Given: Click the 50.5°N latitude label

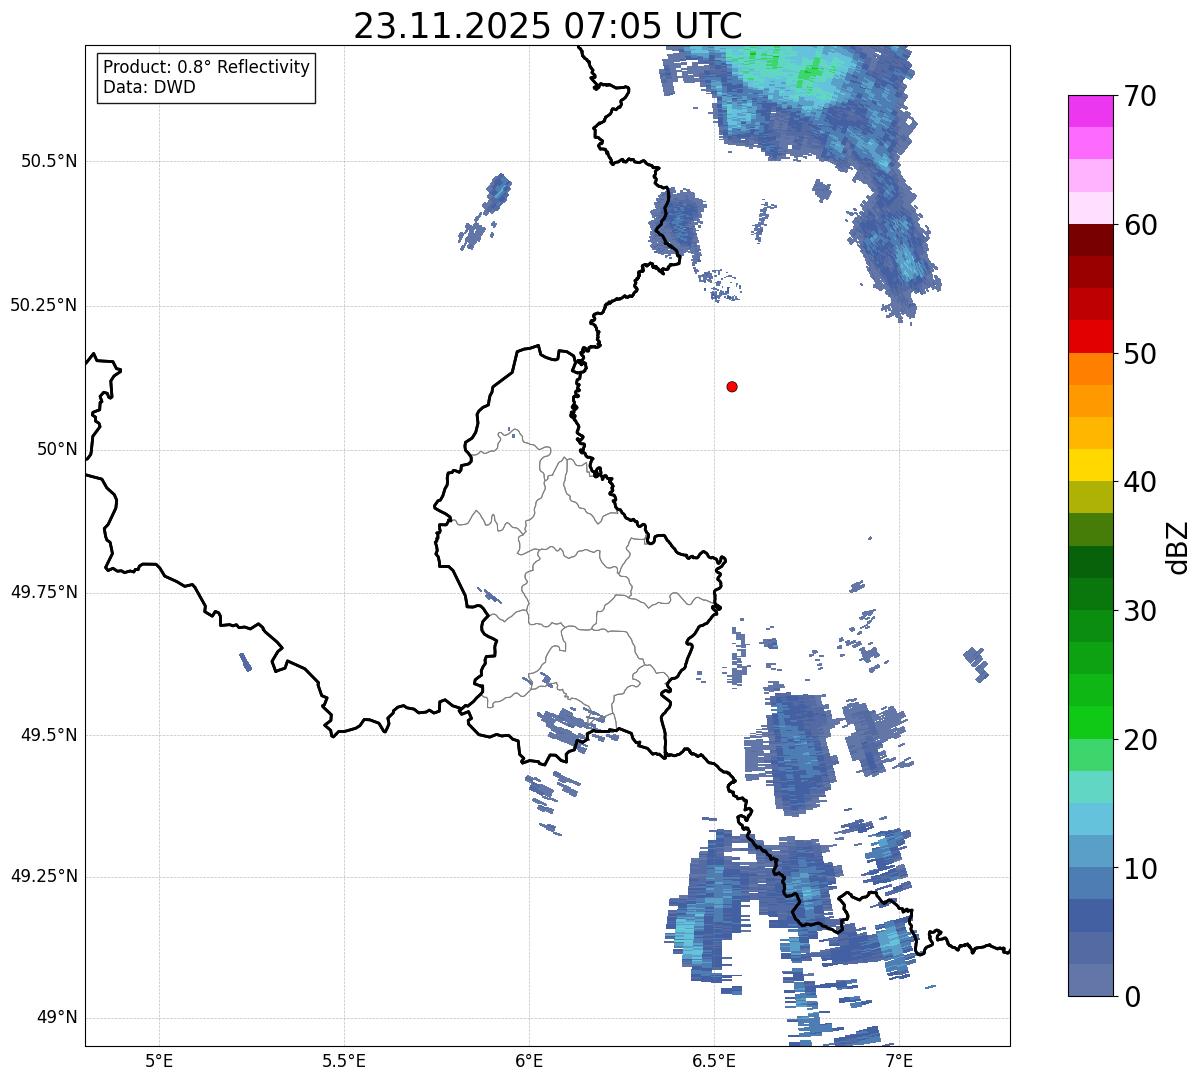Looking at the screenshot, I should (49, 161).
